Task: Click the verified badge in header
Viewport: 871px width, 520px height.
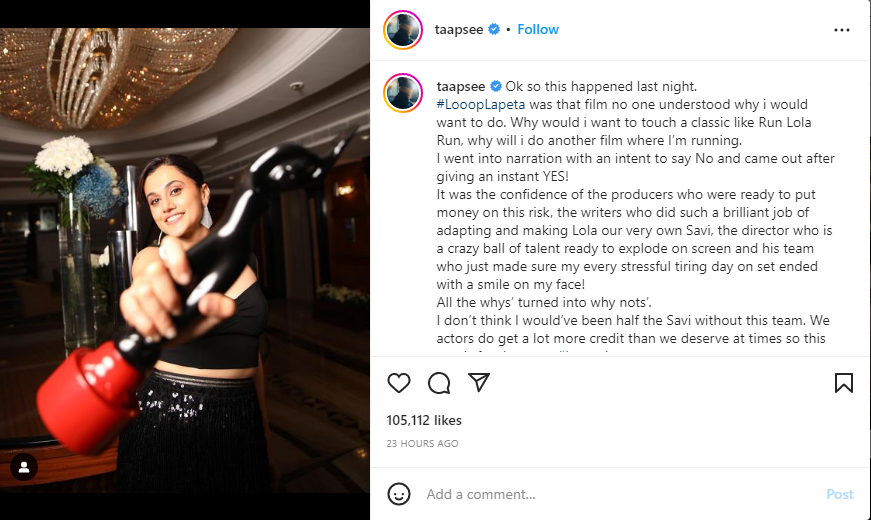Action: click(493, 30)
